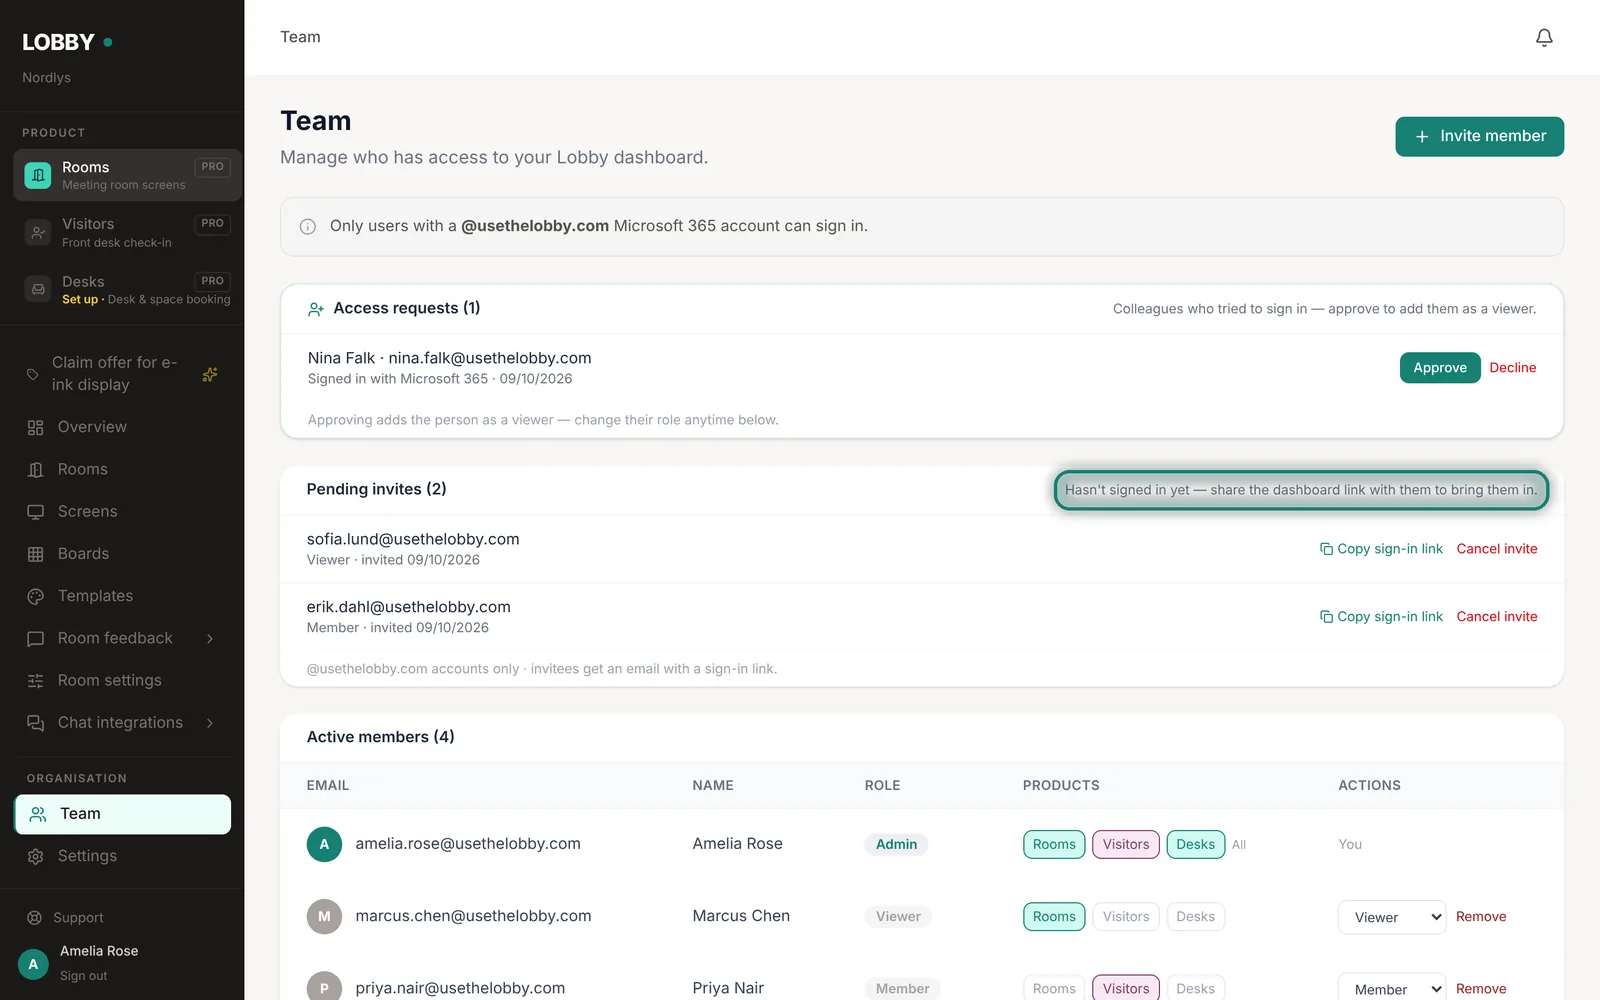This screenshot has height=1000, width=1600.
Task: Cancel invite for sofia.lund@usethelobby.com
Action: [x=1497, y=549]
